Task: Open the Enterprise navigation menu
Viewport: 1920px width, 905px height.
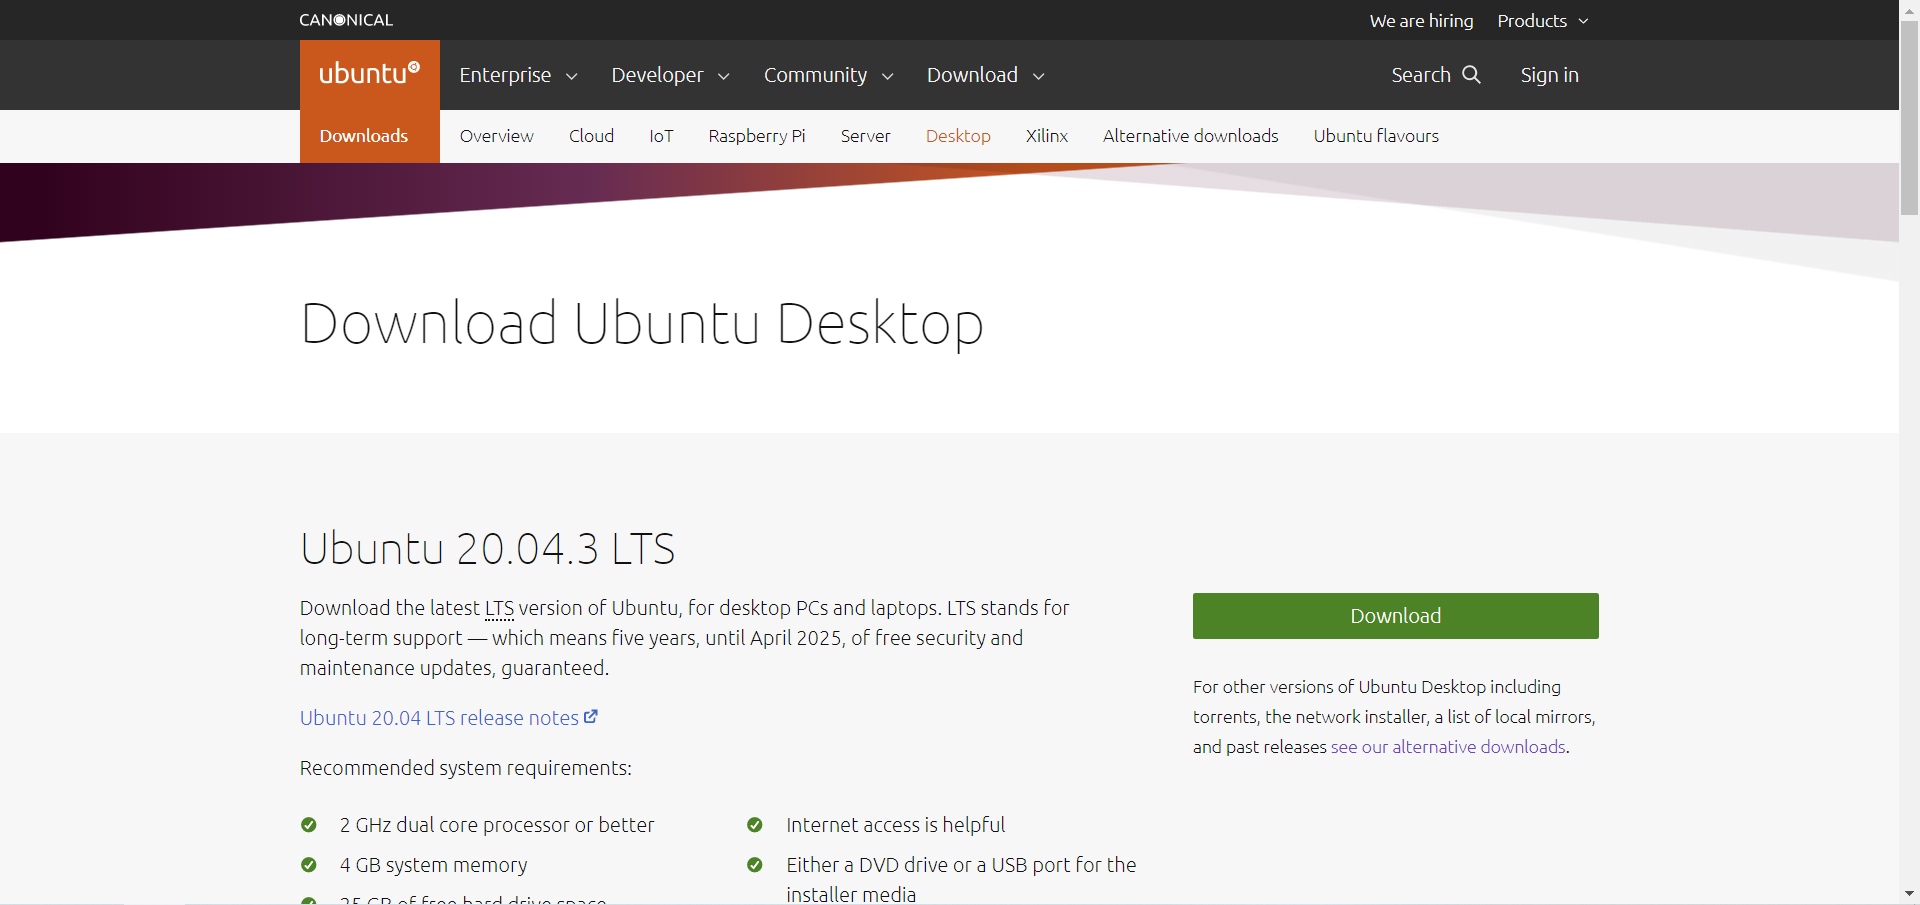Action: point(505,75)
